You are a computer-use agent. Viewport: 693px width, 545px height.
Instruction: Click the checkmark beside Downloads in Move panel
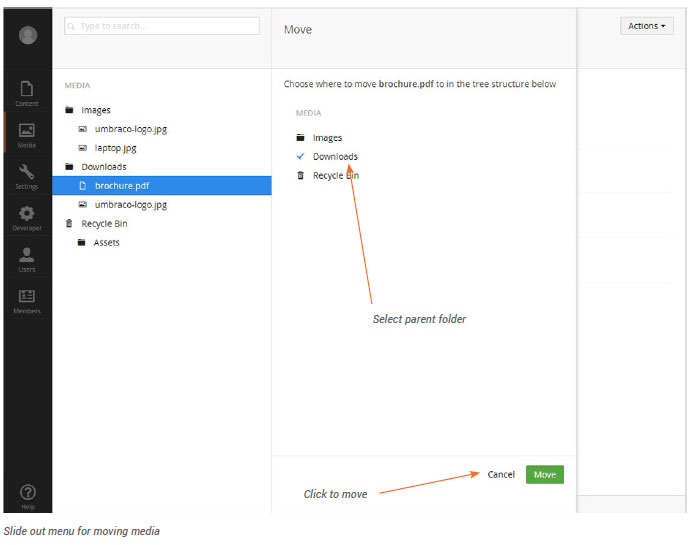(x=301, y=156)
